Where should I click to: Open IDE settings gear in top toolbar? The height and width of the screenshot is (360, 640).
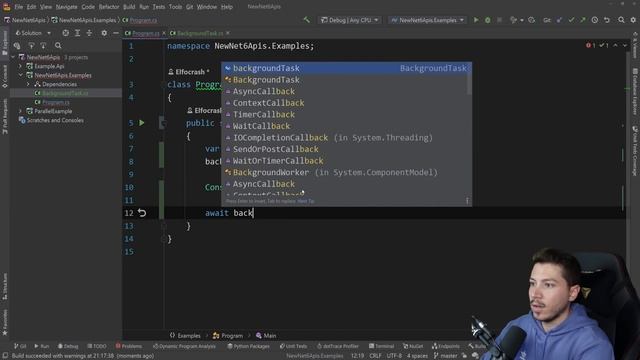tap(633, 20)
